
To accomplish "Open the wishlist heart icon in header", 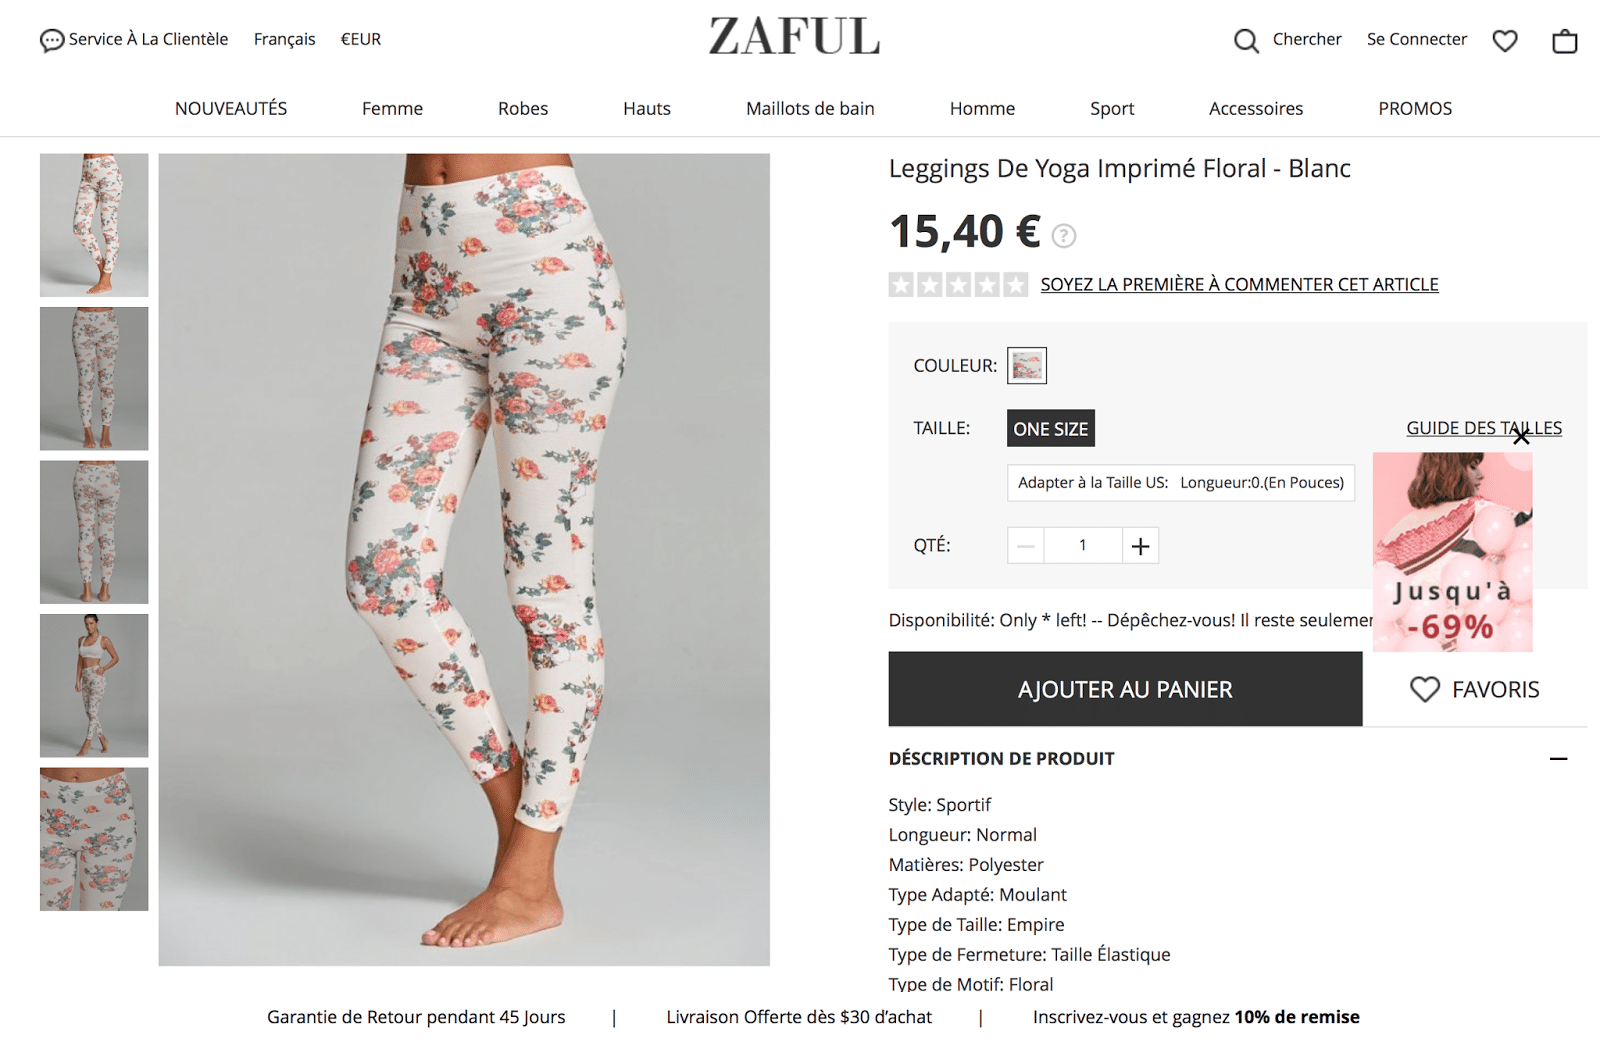I will click(x=1505, y=40).
